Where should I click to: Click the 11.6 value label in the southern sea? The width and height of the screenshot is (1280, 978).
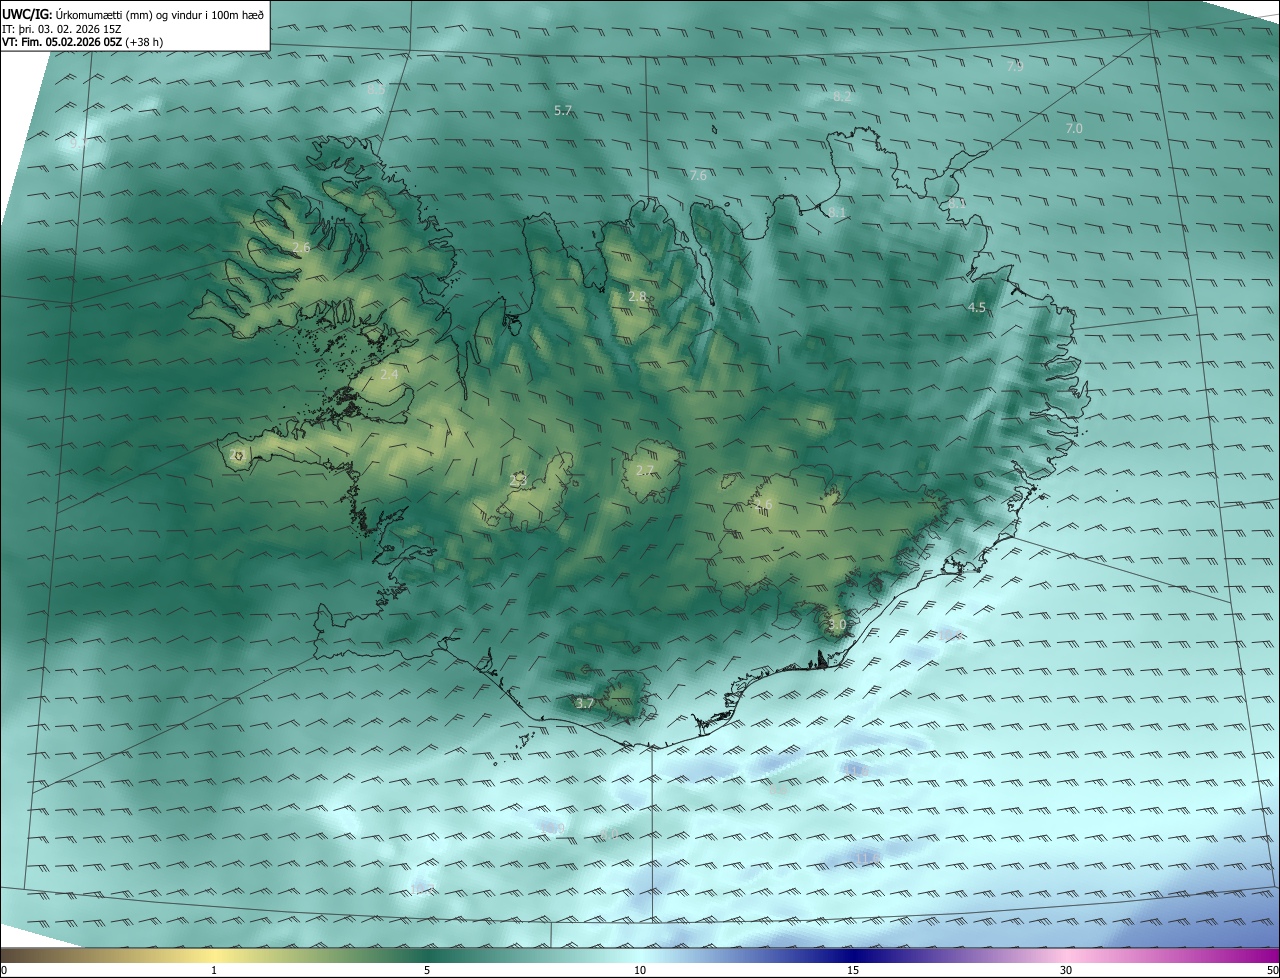866,857
